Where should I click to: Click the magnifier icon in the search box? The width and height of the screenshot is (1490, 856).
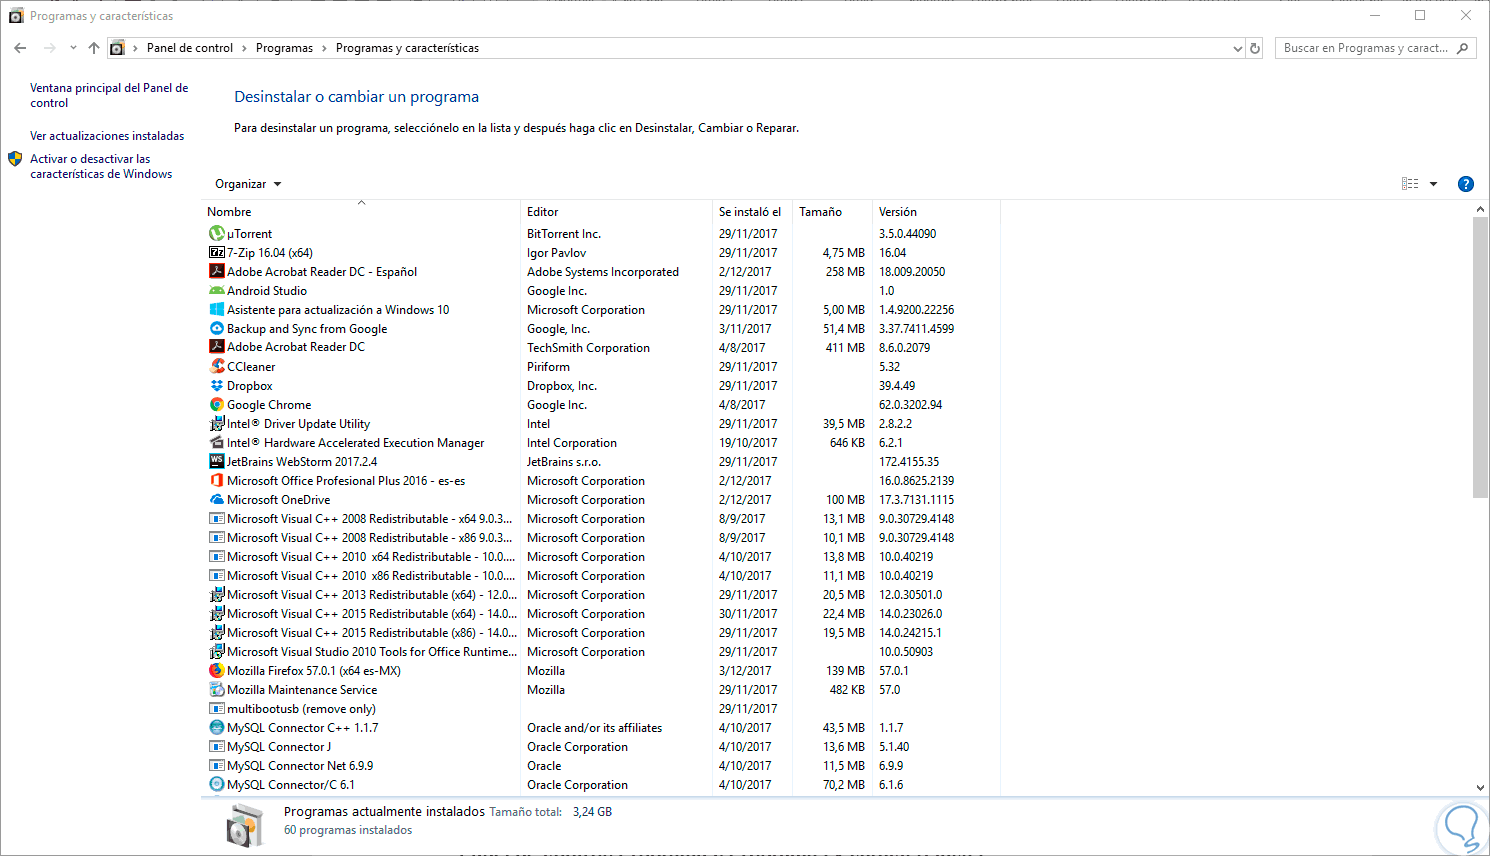click(x=1463, y=48)
